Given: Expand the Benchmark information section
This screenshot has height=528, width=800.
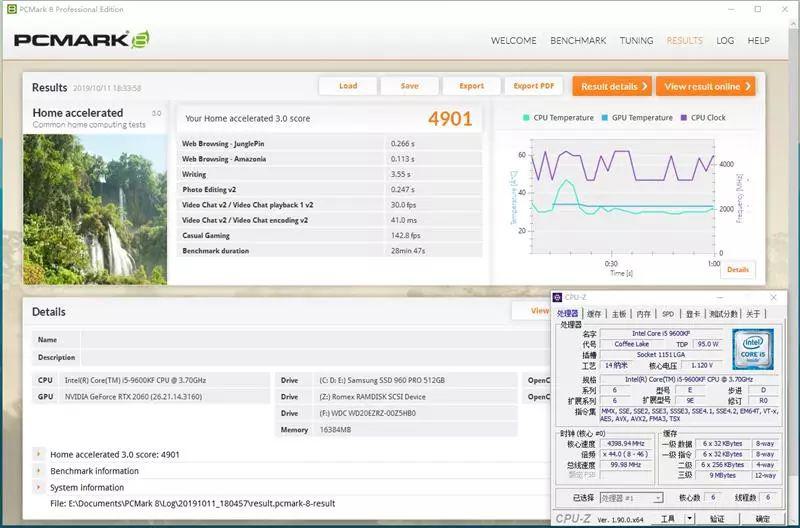Looking at the screenshot, I should 38,470.
